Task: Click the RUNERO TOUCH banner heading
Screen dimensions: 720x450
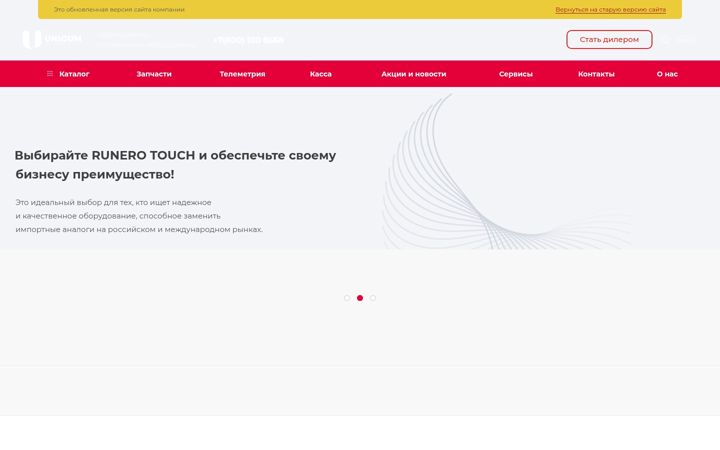Action: point(175,165)
